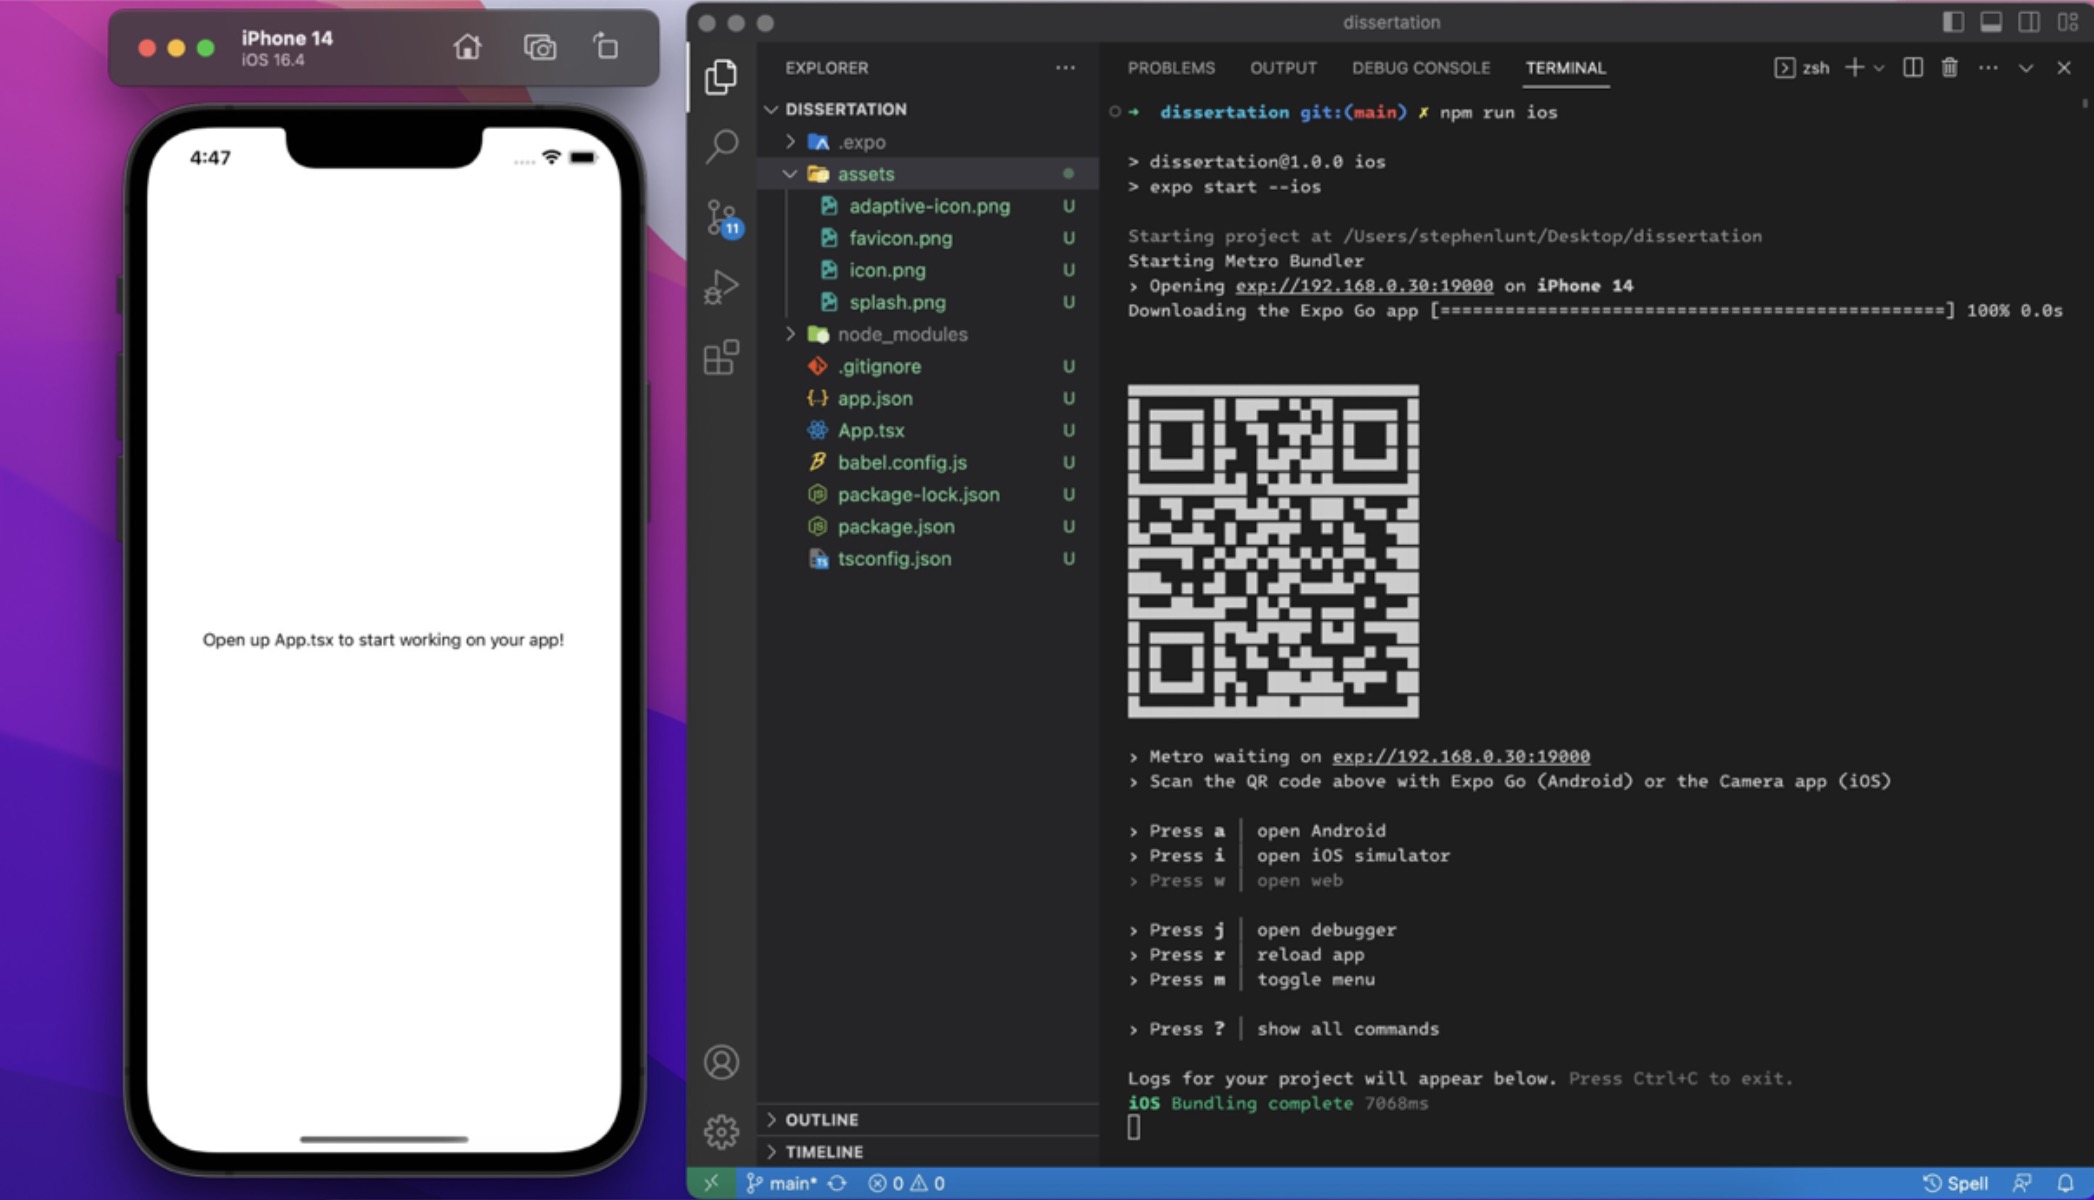Take a screenshot with the simulator camera icon
The width and height of the screenshot is (2094, 1200).
pos(540,48)
